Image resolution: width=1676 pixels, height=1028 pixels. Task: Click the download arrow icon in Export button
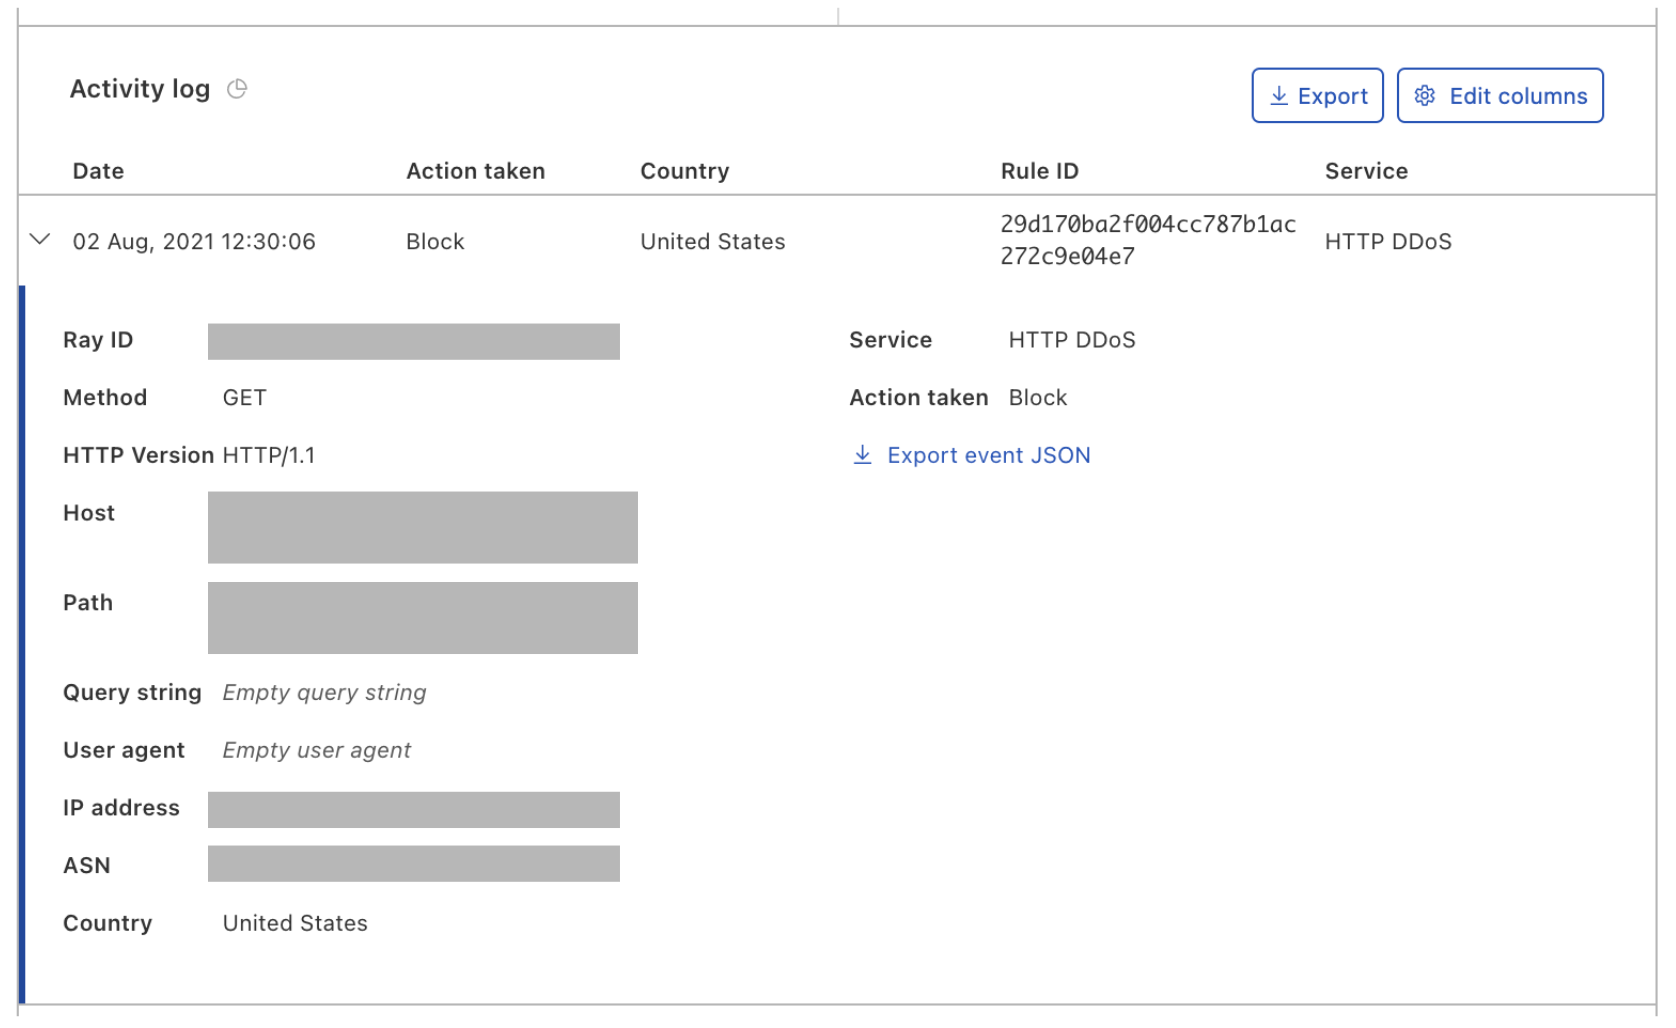pyautogui.click(x=1279, y=96)
